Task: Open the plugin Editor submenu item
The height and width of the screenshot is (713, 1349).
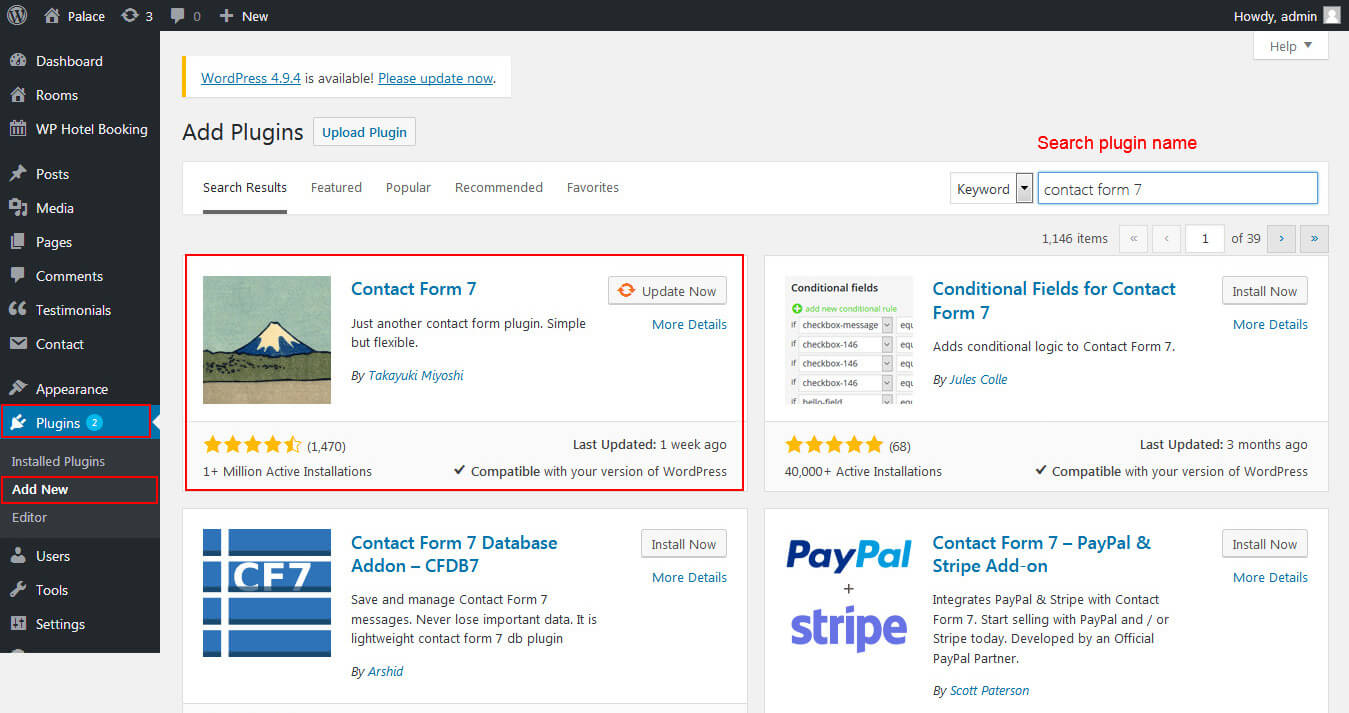Action: click(29, 517)
